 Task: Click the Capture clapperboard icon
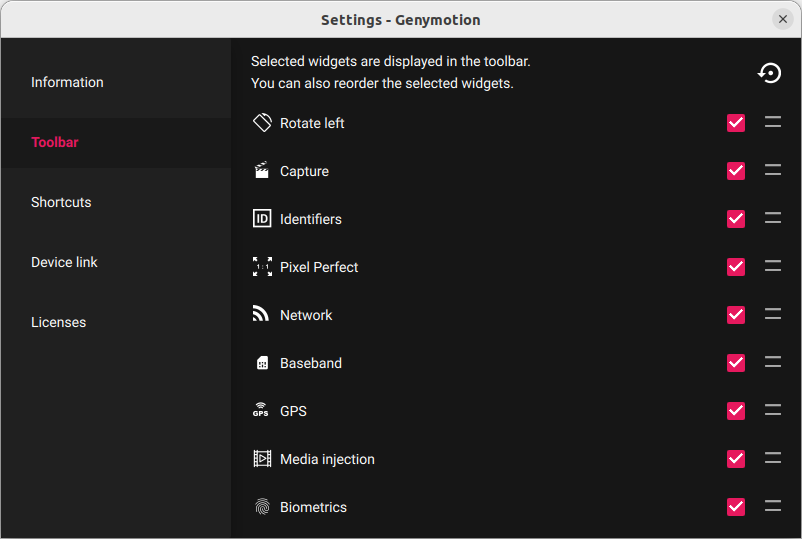(262, 171)
